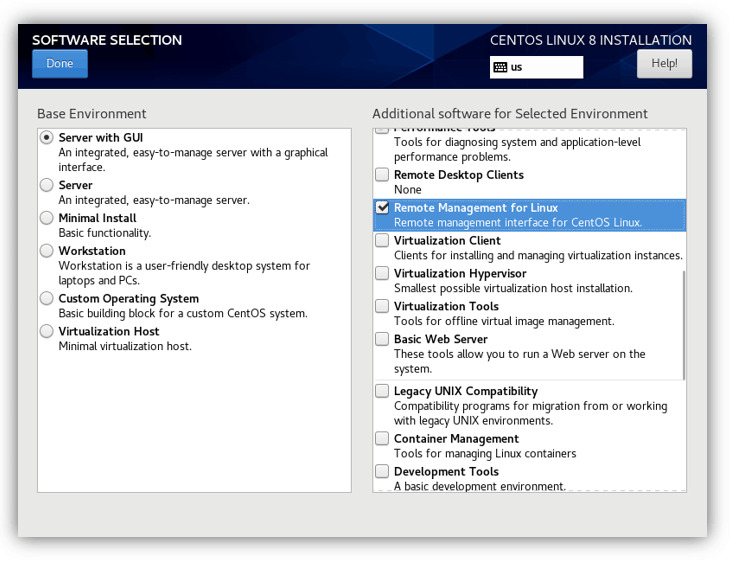
Task: Click 'A basic development environment.' text
Action: click(480, 486)
